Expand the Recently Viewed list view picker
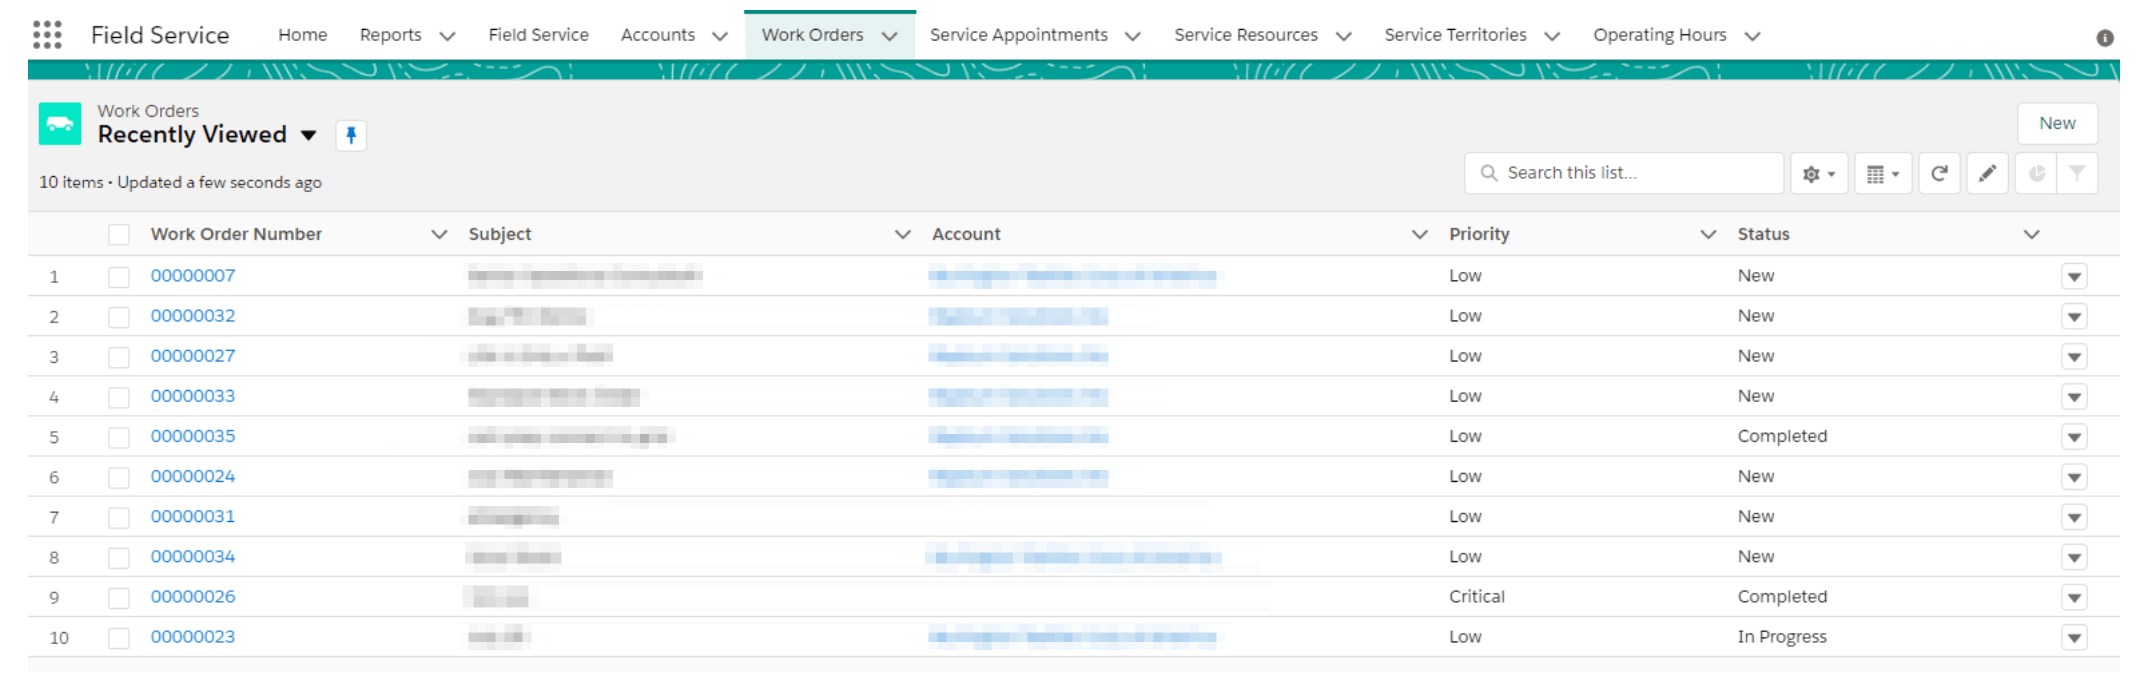Viewport: 2136px width, 696px height. click(309, 135)
